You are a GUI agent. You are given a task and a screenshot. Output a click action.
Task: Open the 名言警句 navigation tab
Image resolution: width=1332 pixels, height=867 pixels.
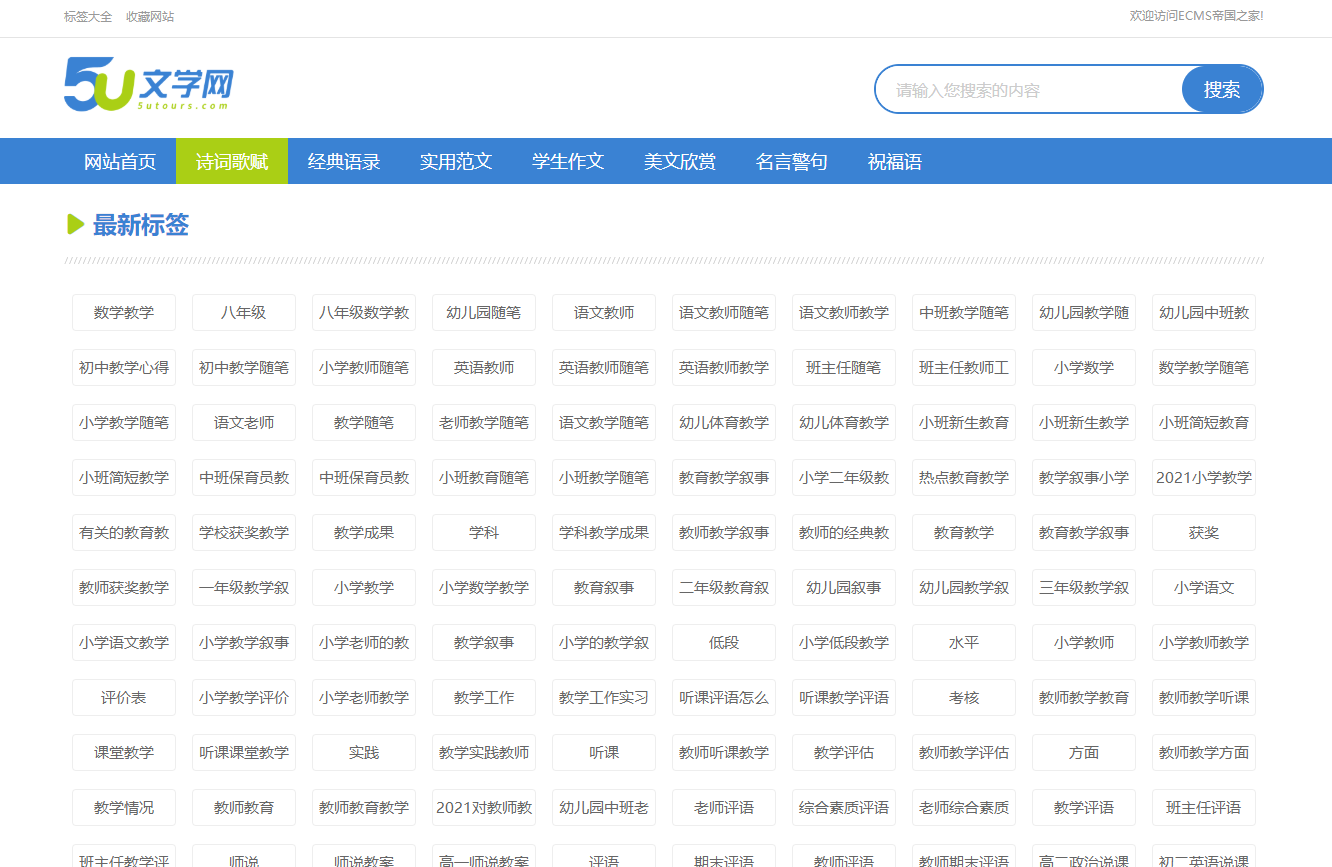pyautogui.click(x=793, y=161)
